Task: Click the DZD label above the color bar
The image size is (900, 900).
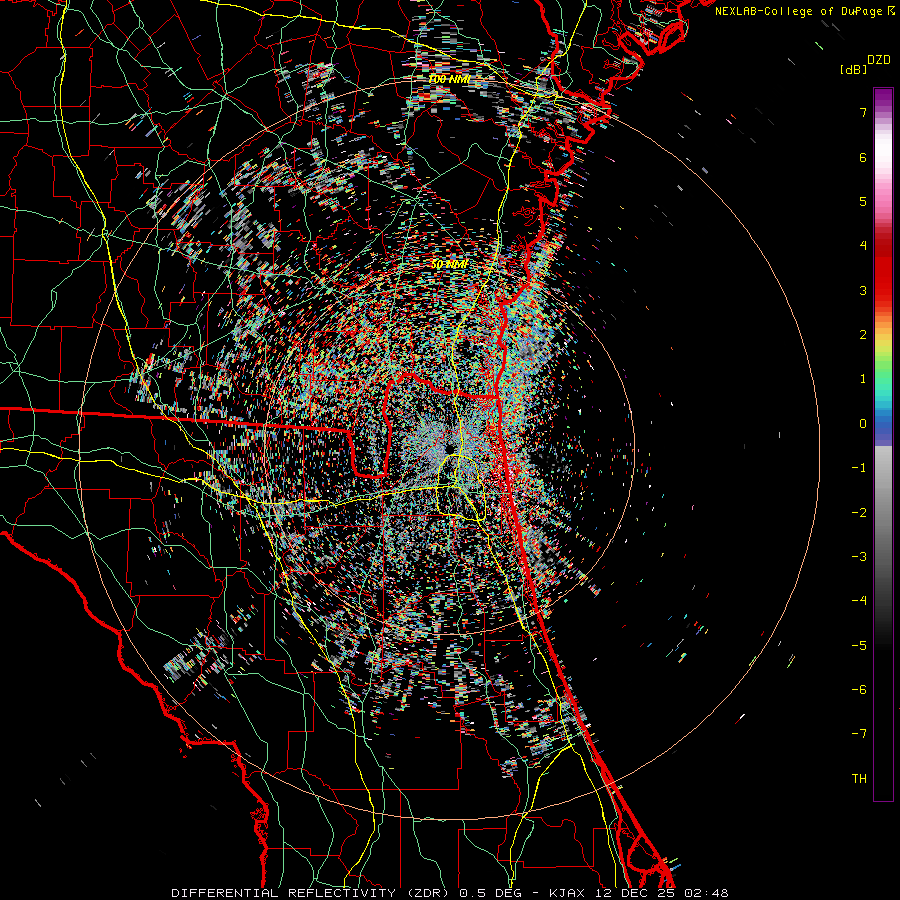Action: [879, 60]
